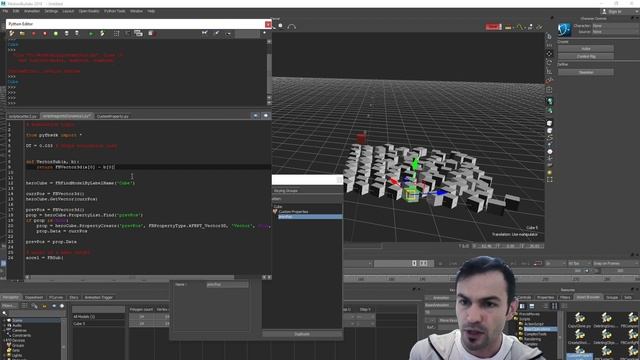Select the Translate tool in viewer toolbar
Screen dimensions: 640x360
(x=550, y=53)
